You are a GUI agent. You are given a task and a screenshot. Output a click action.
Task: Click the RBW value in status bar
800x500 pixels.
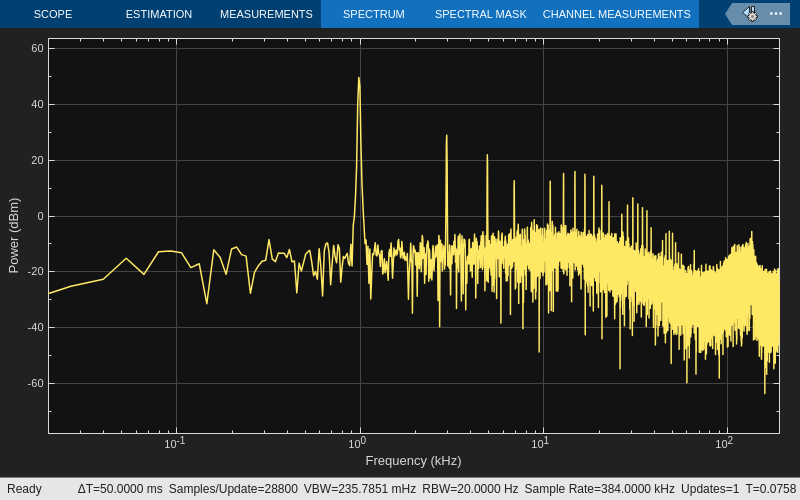pyautogui.click(x=470, y=489)
